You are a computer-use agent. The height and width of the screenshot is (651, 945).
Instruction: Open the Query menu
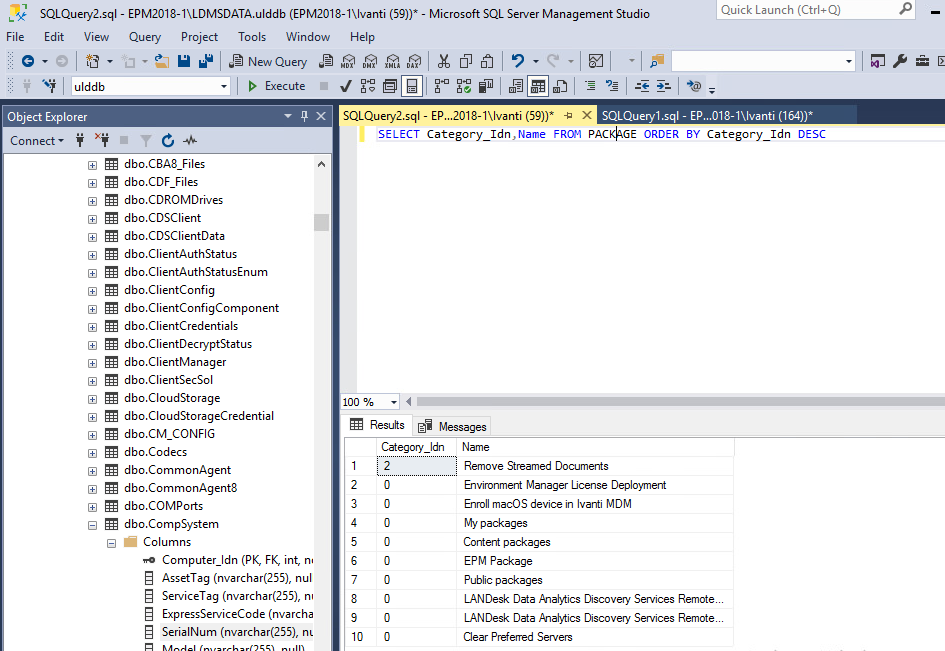coord(144,37)
